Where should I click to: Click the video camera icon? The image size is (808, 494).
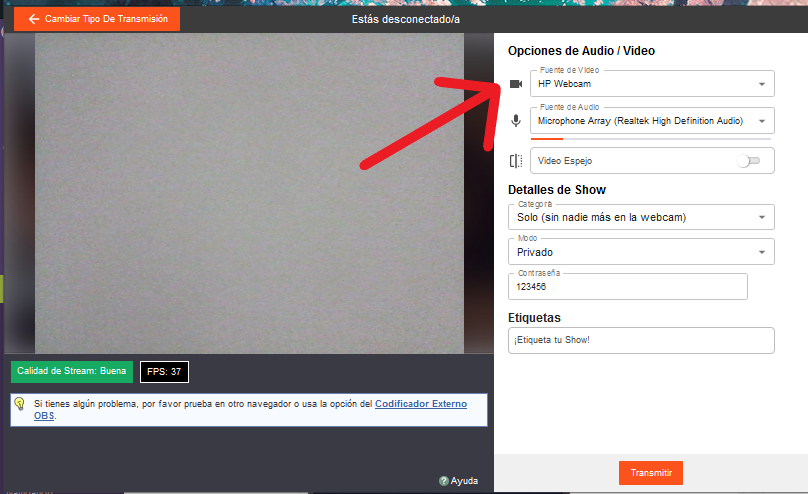click(x=516, y=84)
